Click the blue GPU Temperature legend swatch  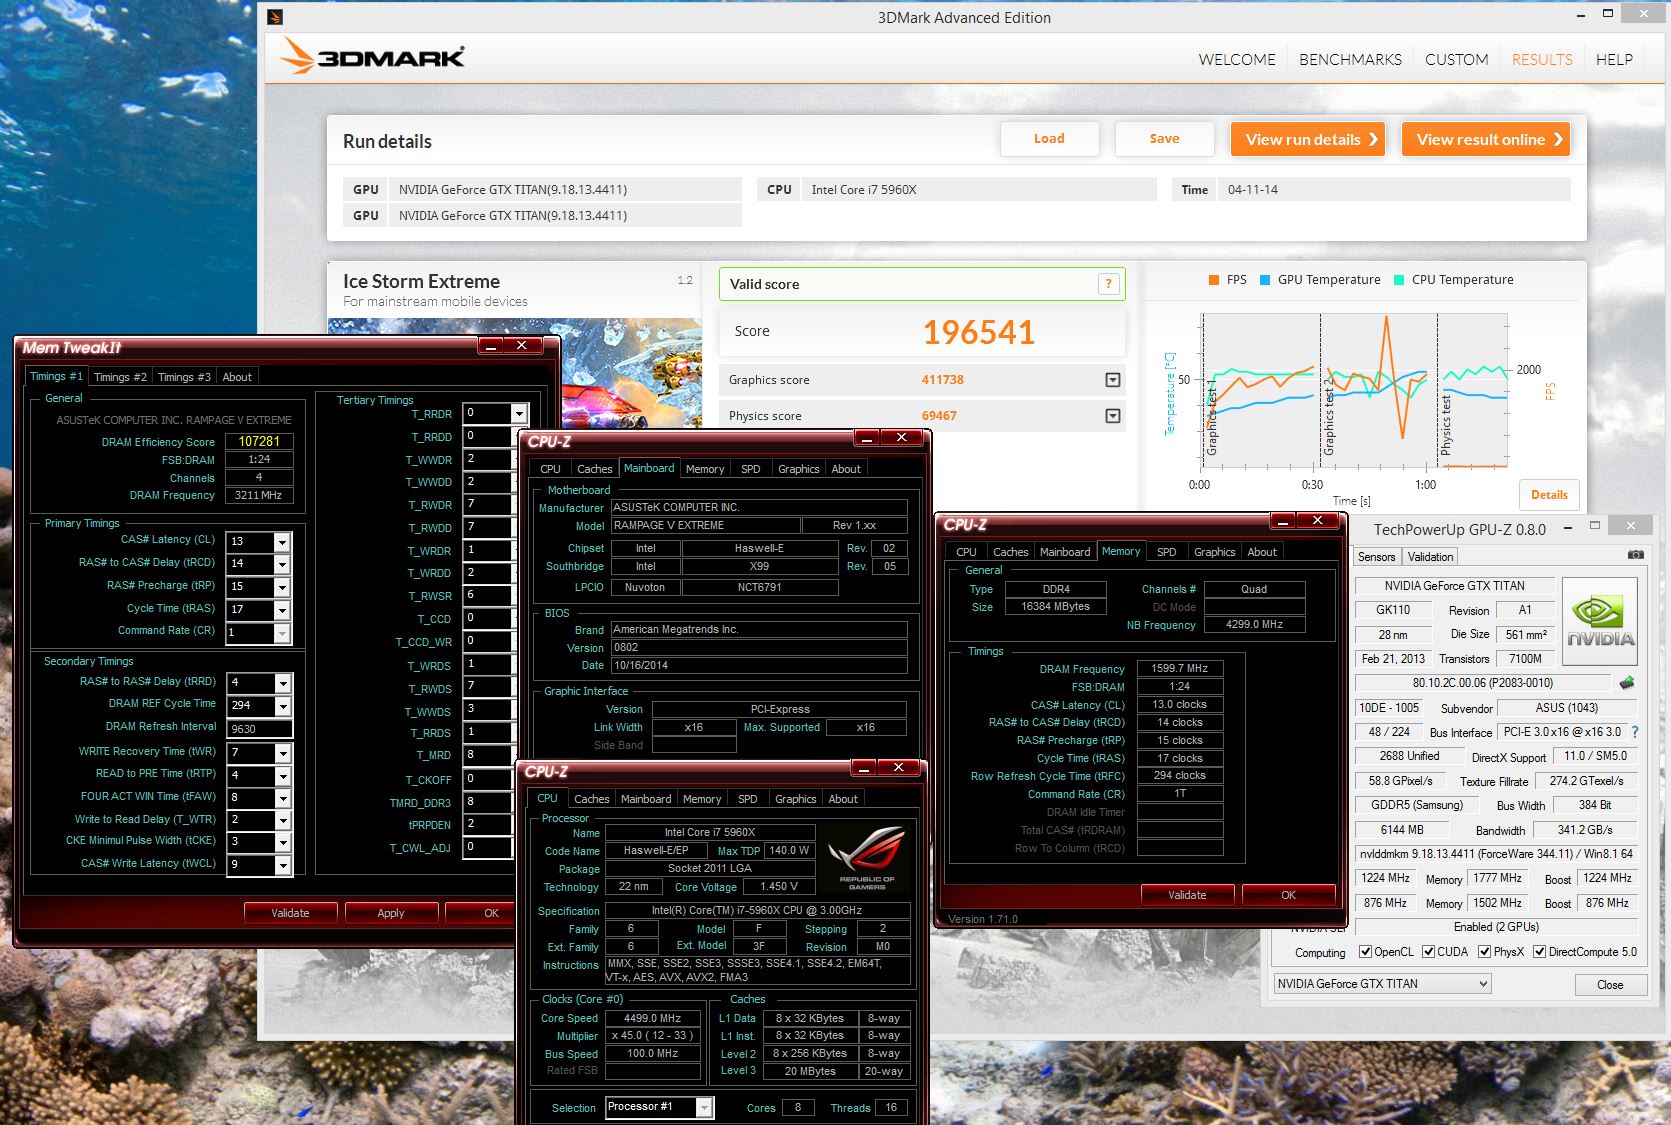coord(1265,280)
